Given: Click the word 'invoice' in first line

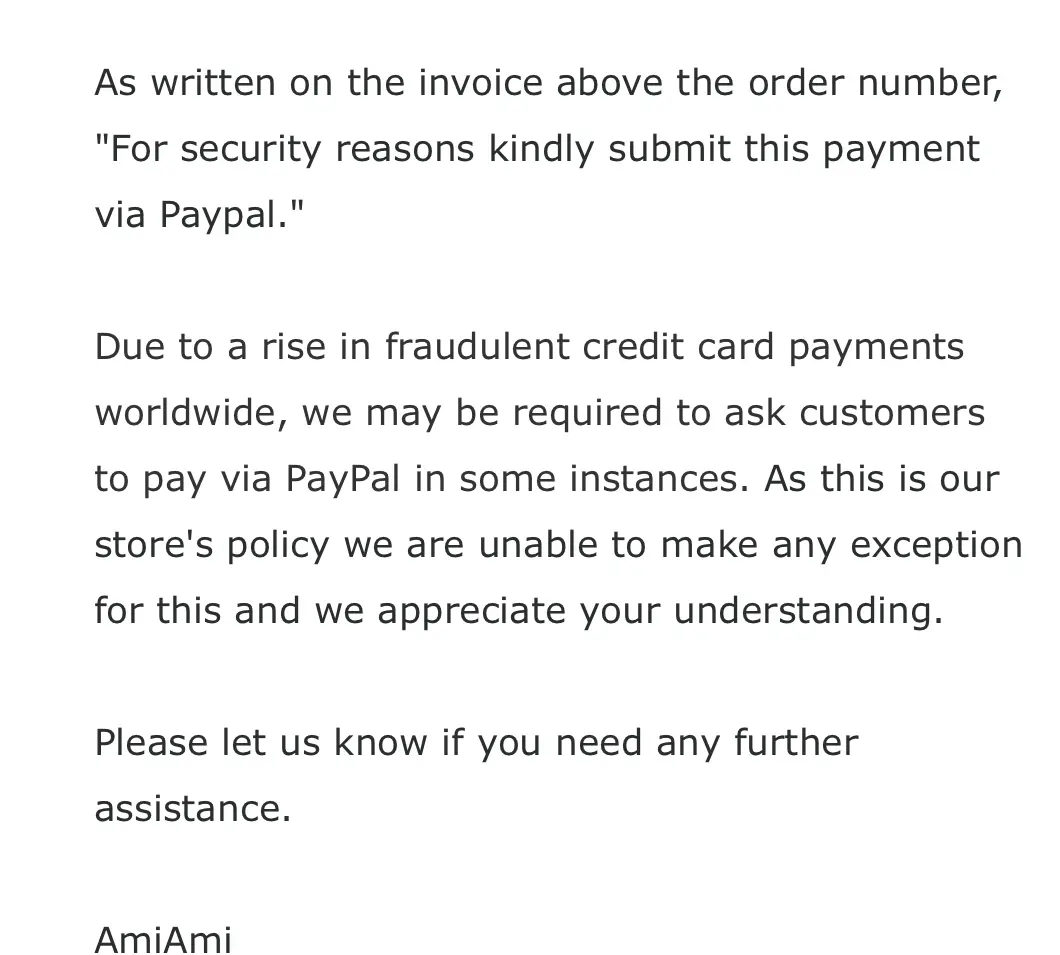Looking at the screenshot, I should (480, 83).
